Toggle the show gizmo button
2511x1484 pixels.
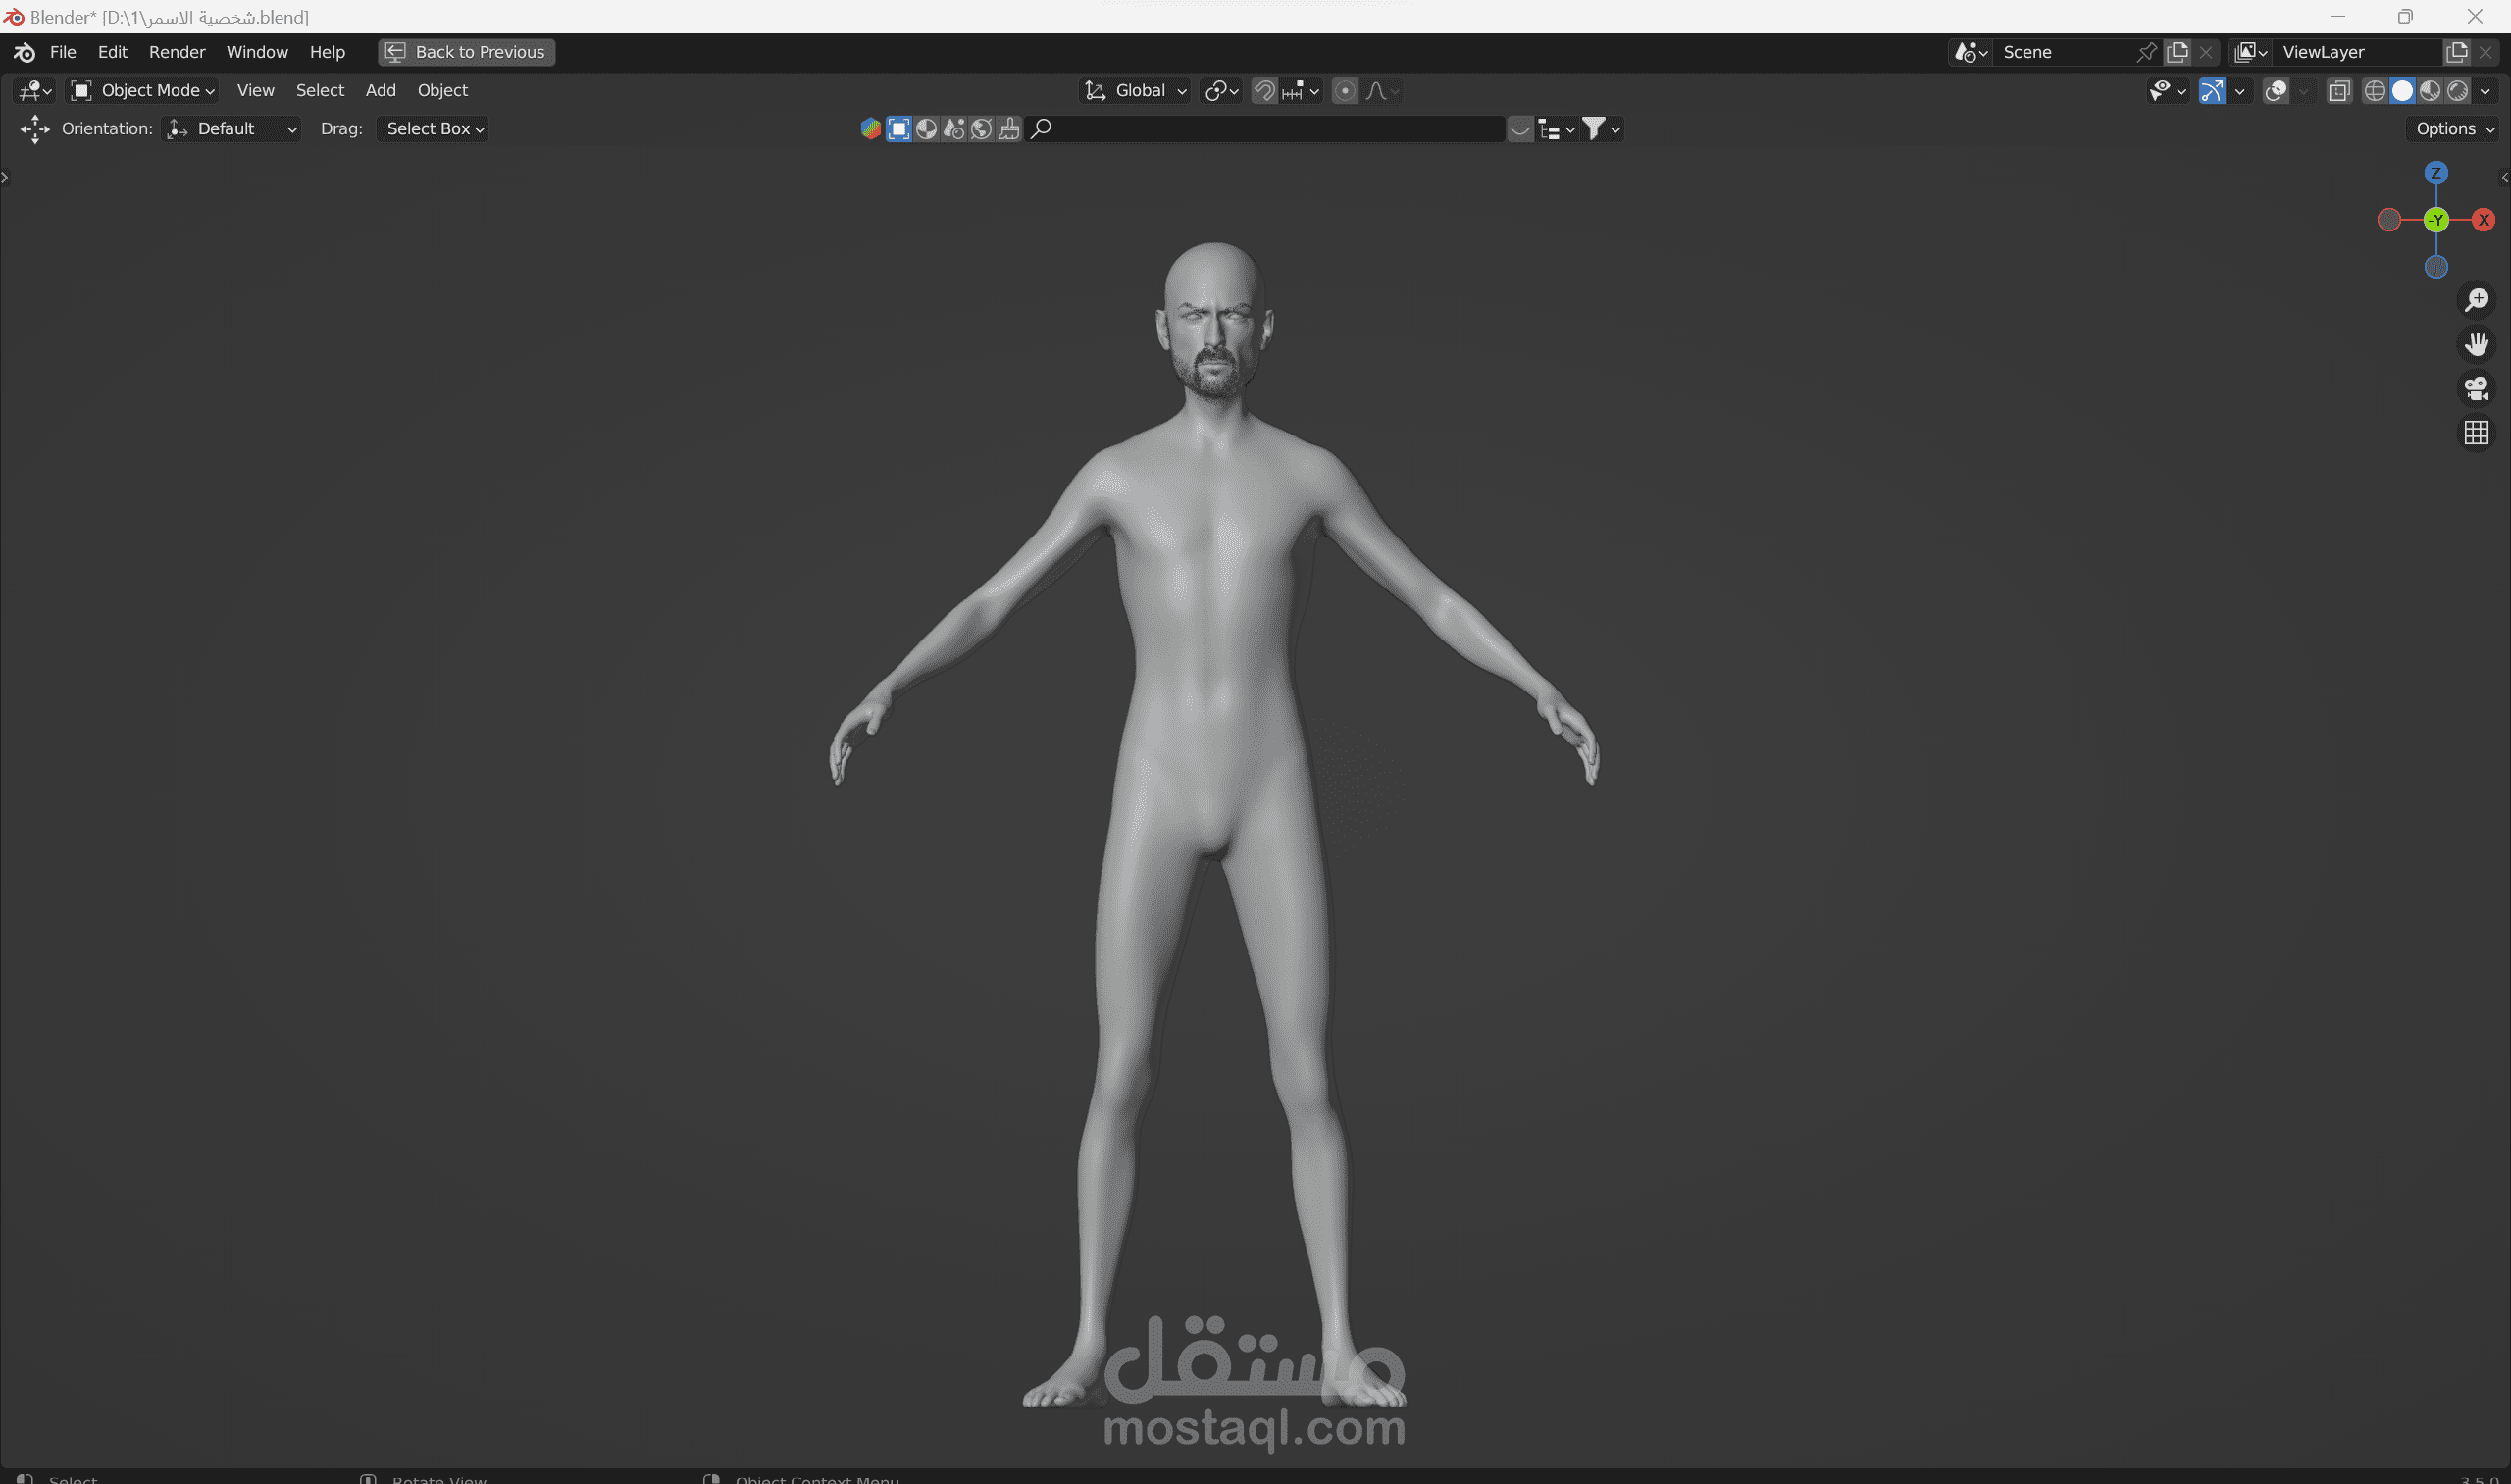(2211, 91)
